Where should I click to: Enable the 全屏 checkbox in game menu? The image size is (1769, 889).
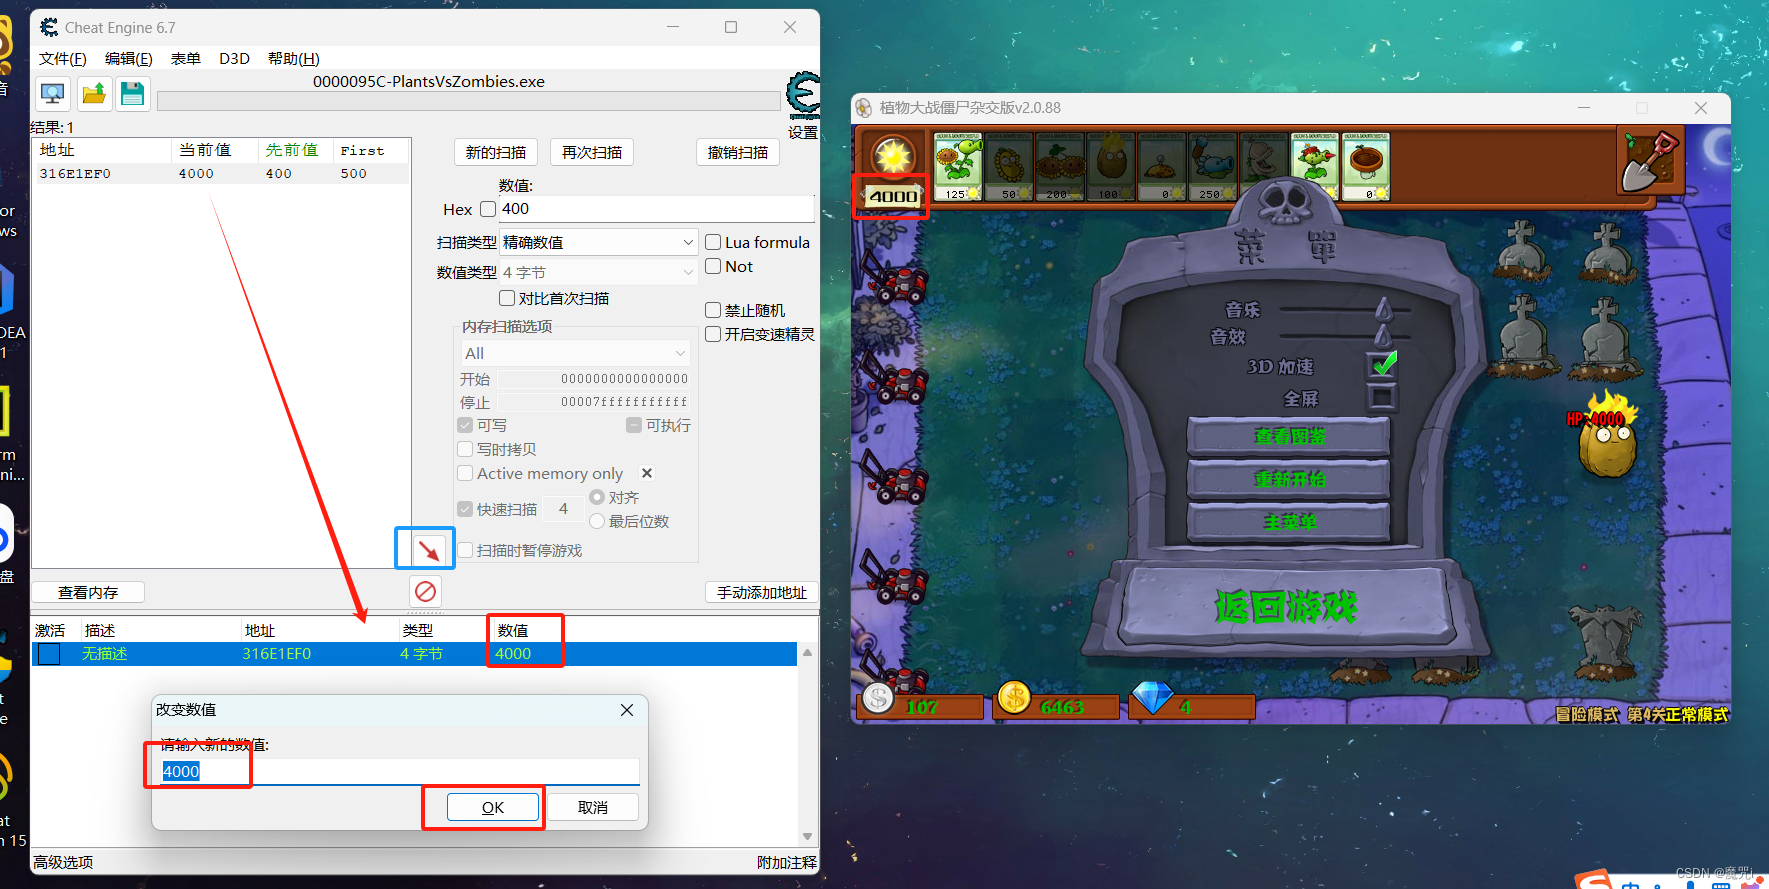[1383, 398]
